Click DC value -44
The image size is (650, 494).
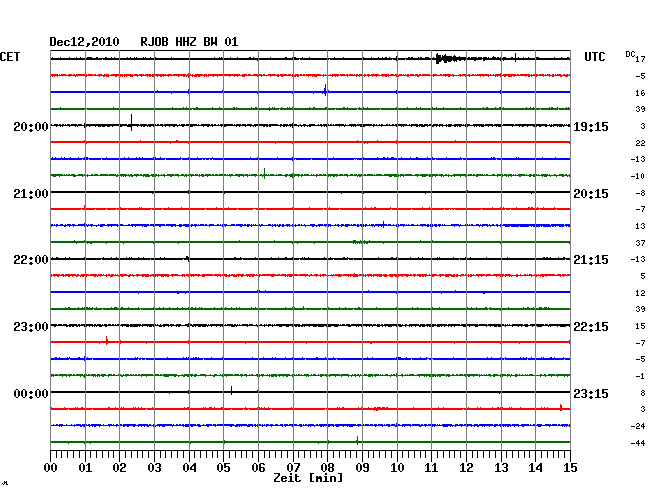[638, 443]
